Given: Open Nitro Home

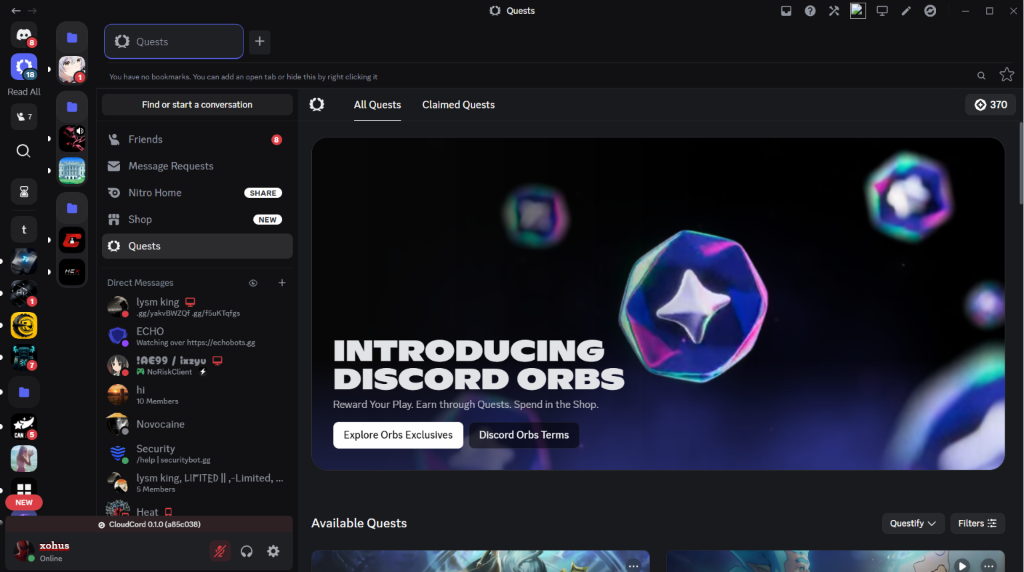Looking at the screenshot, I should point(197,193).
